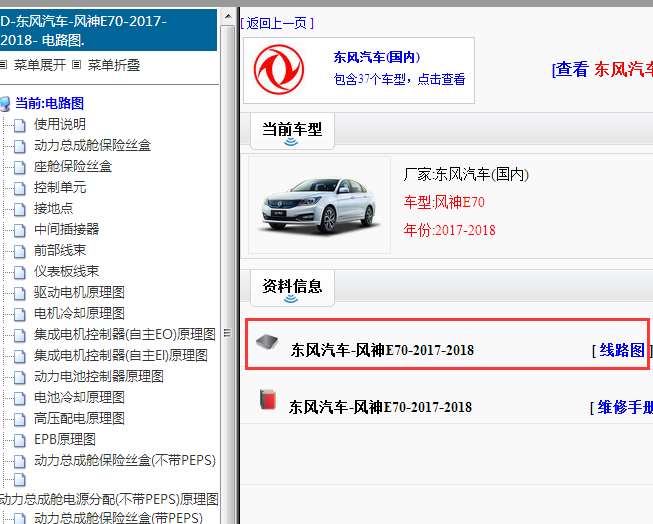Select the 当前:电路图 root node

click(x=50, y=103)
